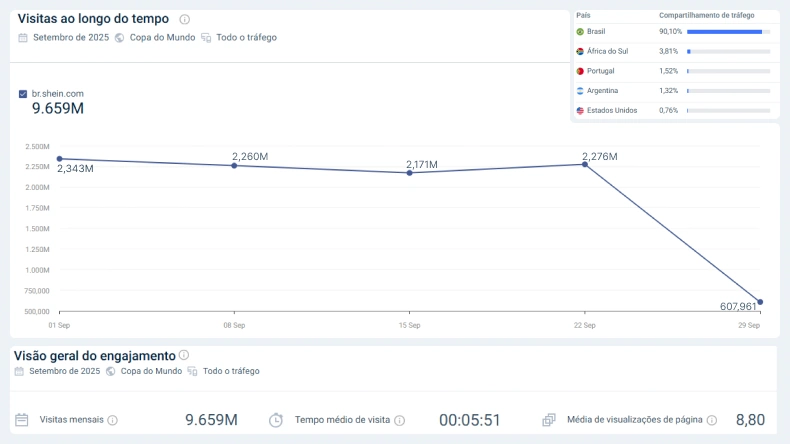Viewport: 790px width, 444px height.
Task: Open Copa do Mundo filter in engagement section
Action: [151, 371]
